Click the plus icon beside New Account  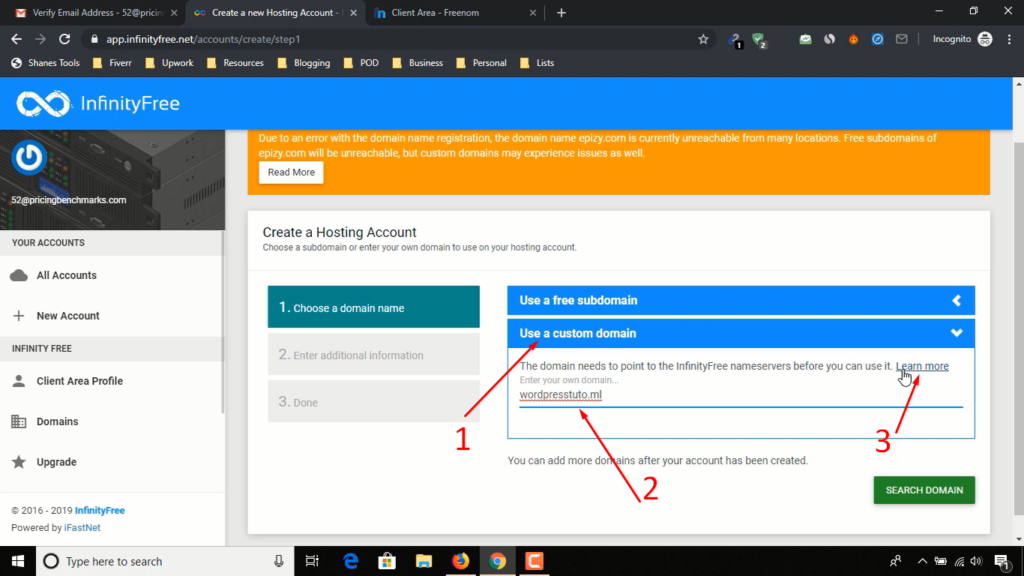pyautogui.click(x=18, y=315)
